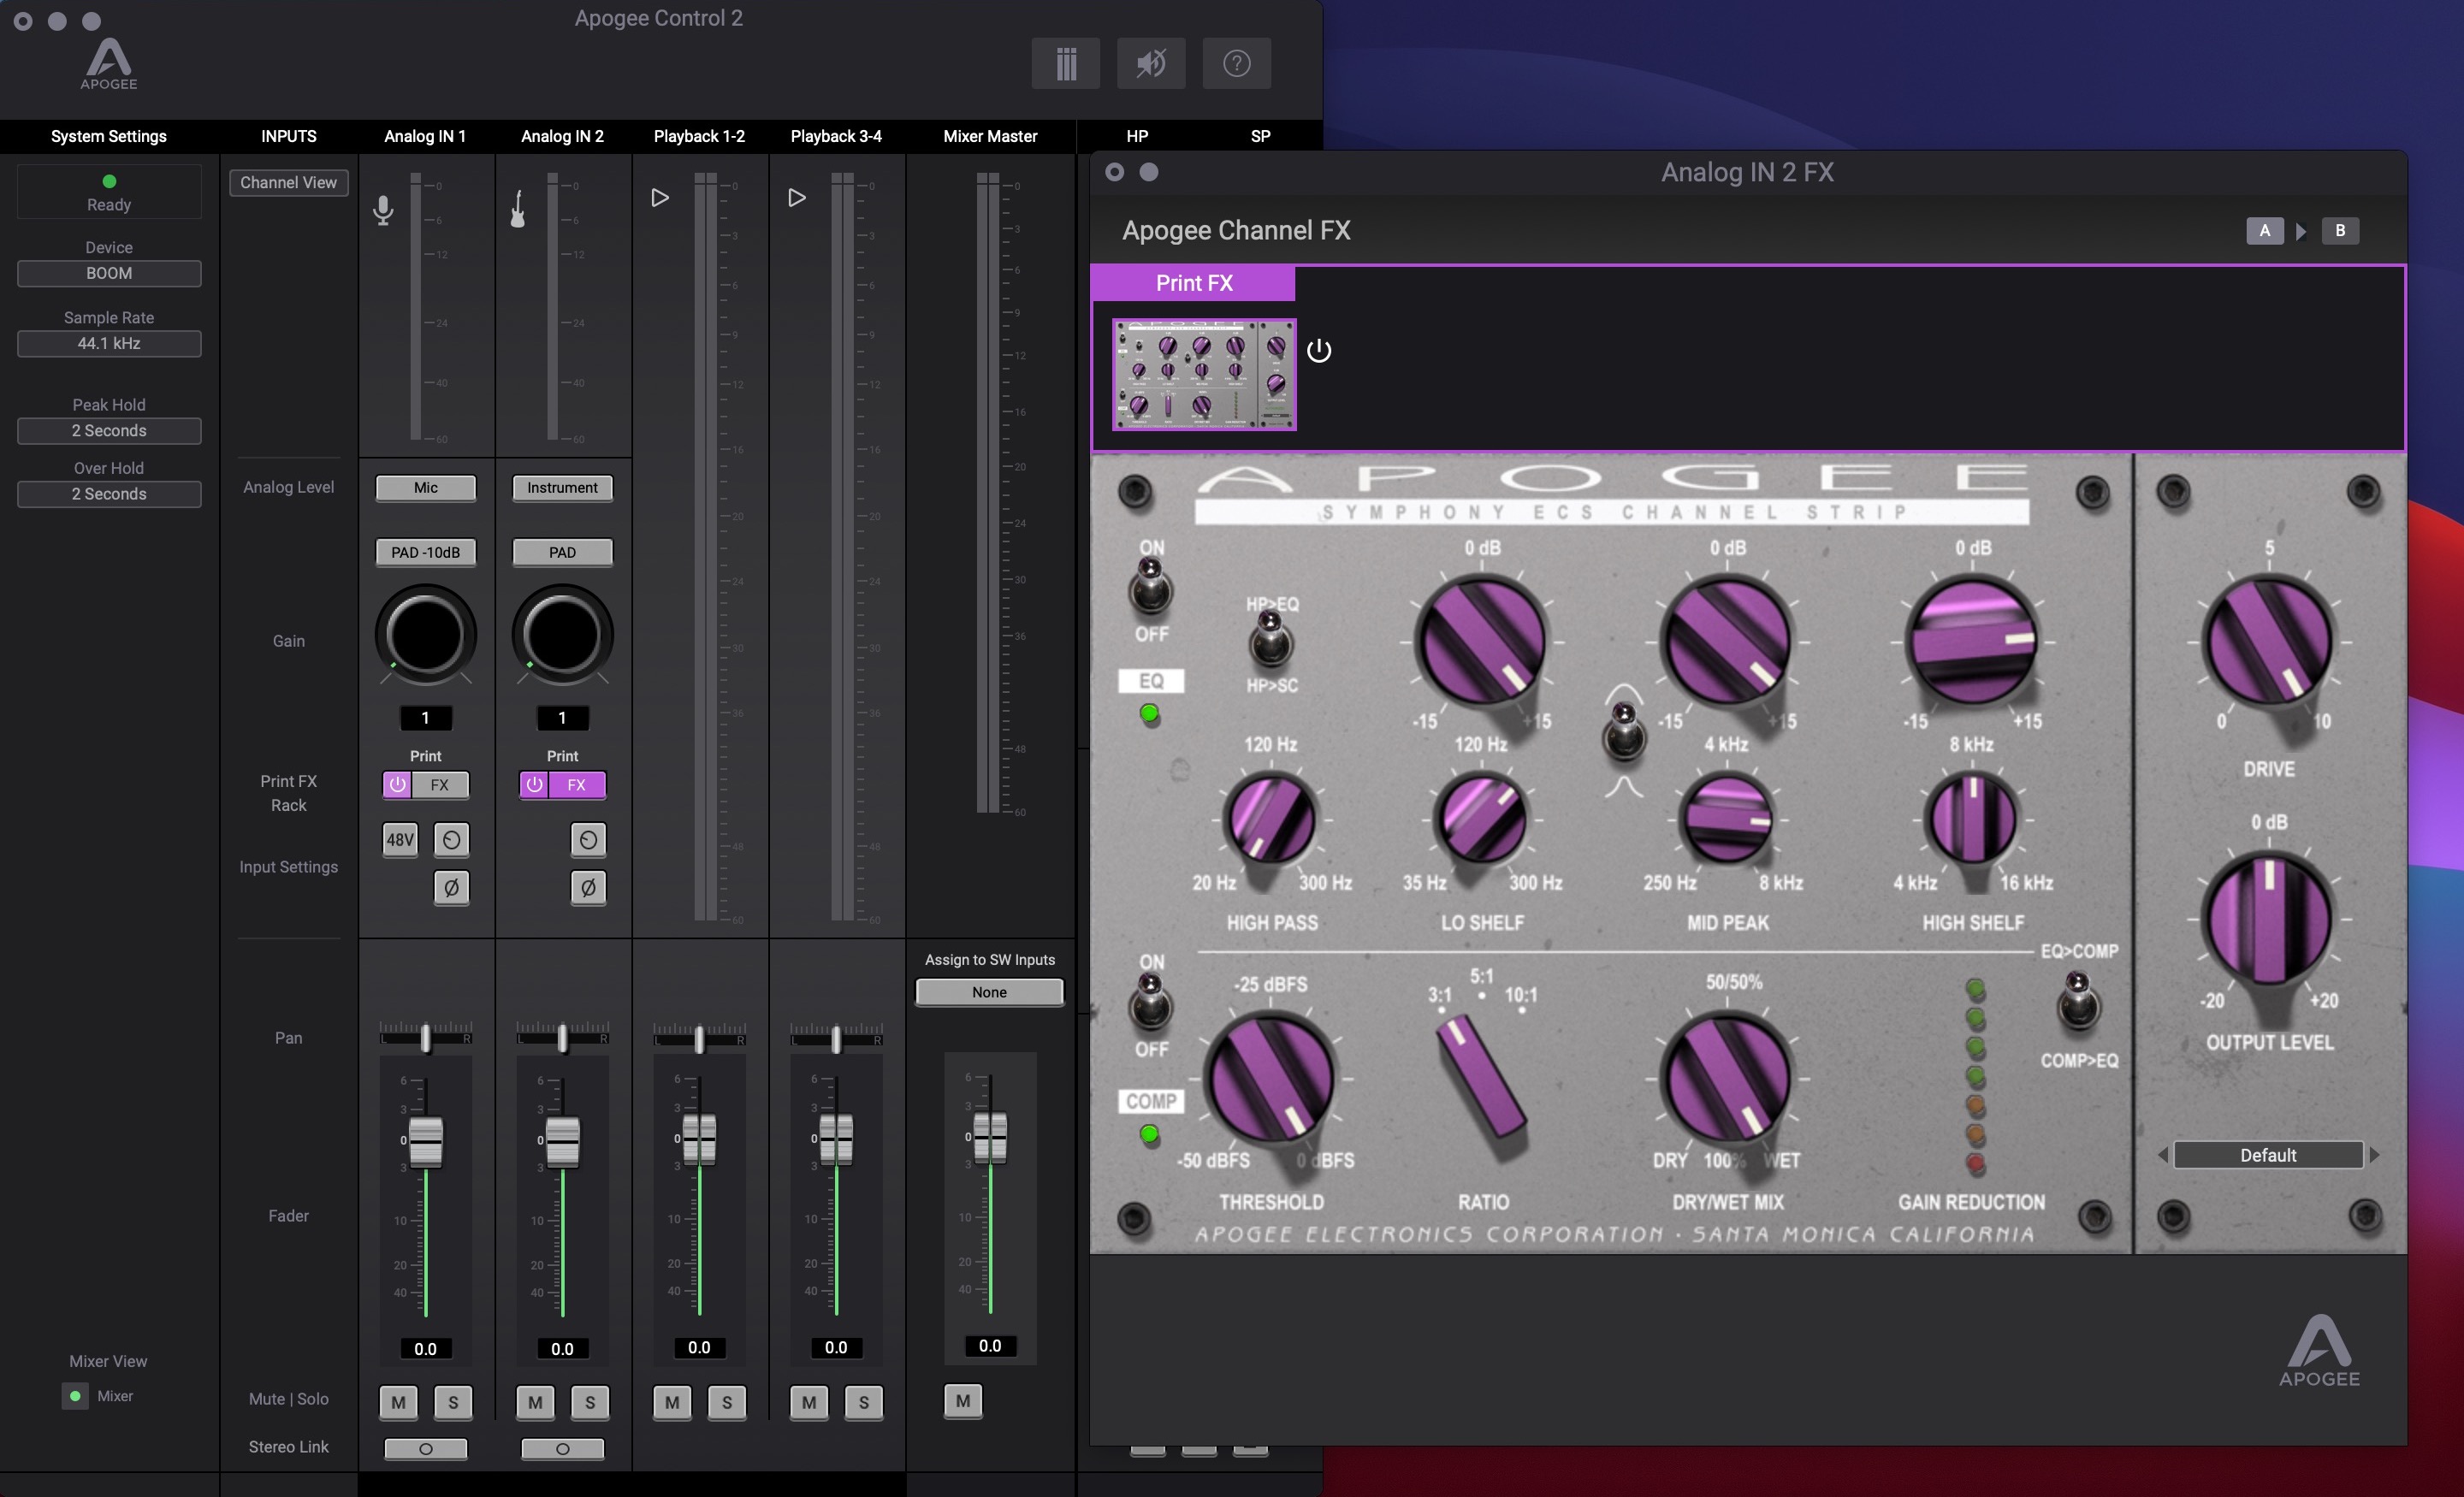Select the Print FX tab in the FX window
The width and height of the screenshot is (2464, 1497).
coord(1193,283)
